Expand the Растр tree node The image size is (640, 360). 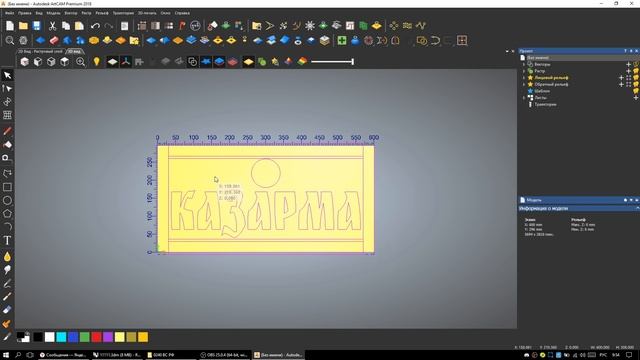pos(524,71)
